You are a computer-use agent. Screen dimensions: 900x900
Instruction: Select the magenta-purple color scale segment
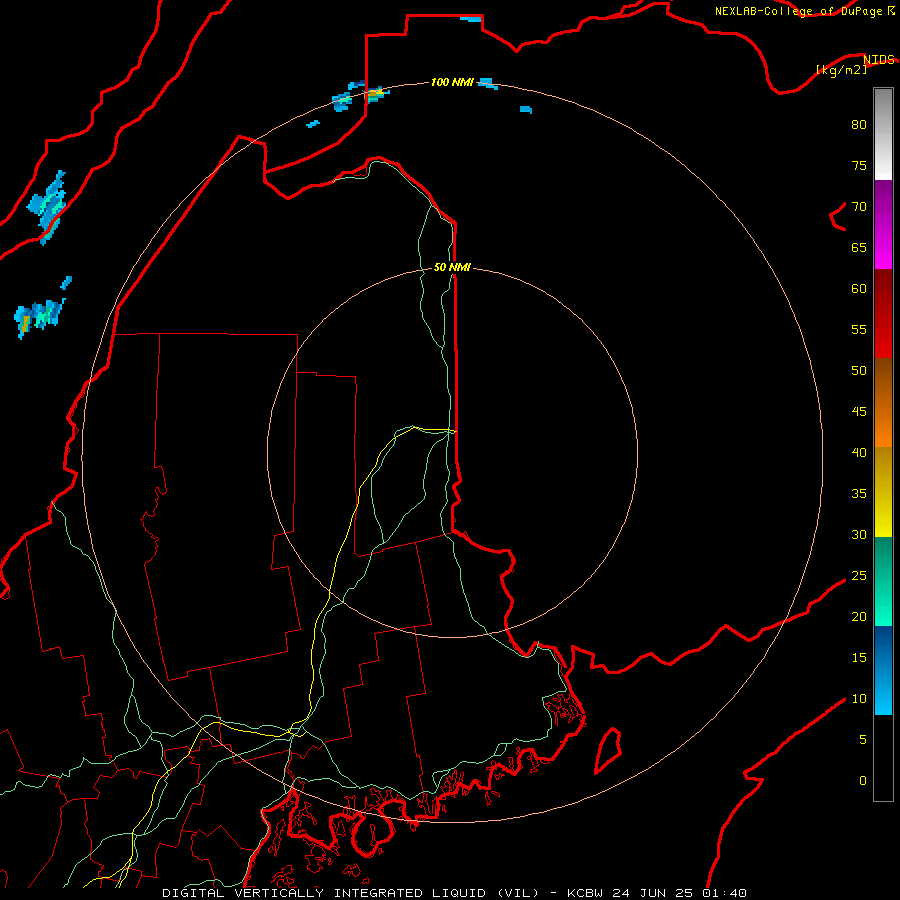pyautogui.click(x=883, y=224)
